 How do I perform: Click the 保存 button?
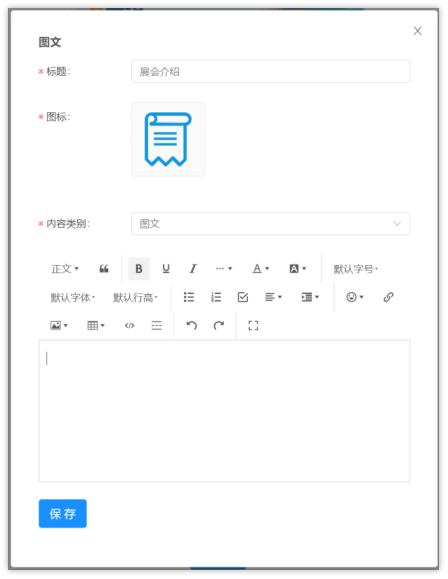[x=63, y=514]
